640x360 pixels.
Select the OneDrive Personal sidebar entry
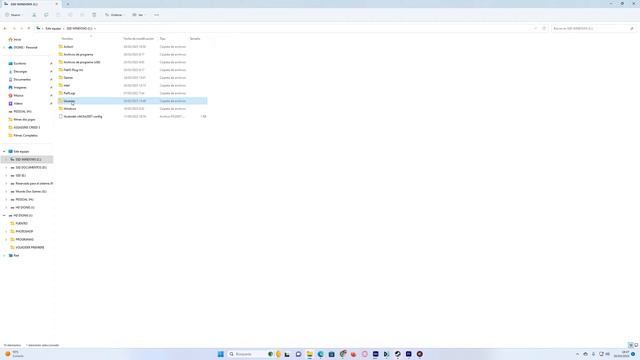pyautogui.click(x=25, y=47)
